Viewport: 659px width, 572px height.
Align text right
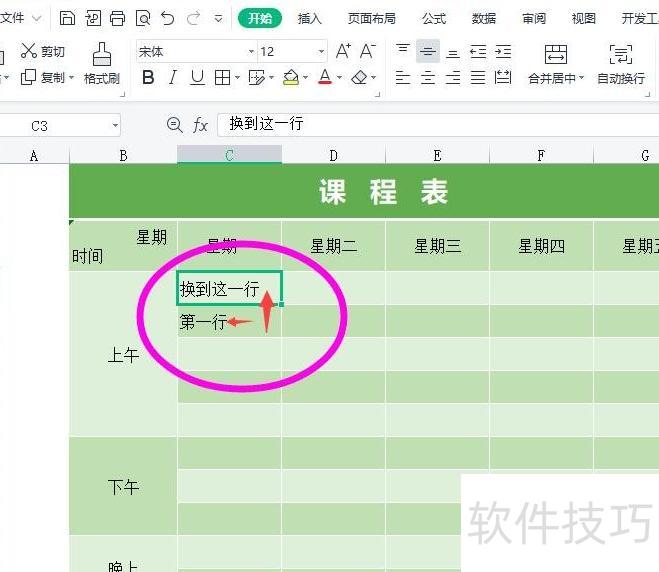(x=453, y=77)
